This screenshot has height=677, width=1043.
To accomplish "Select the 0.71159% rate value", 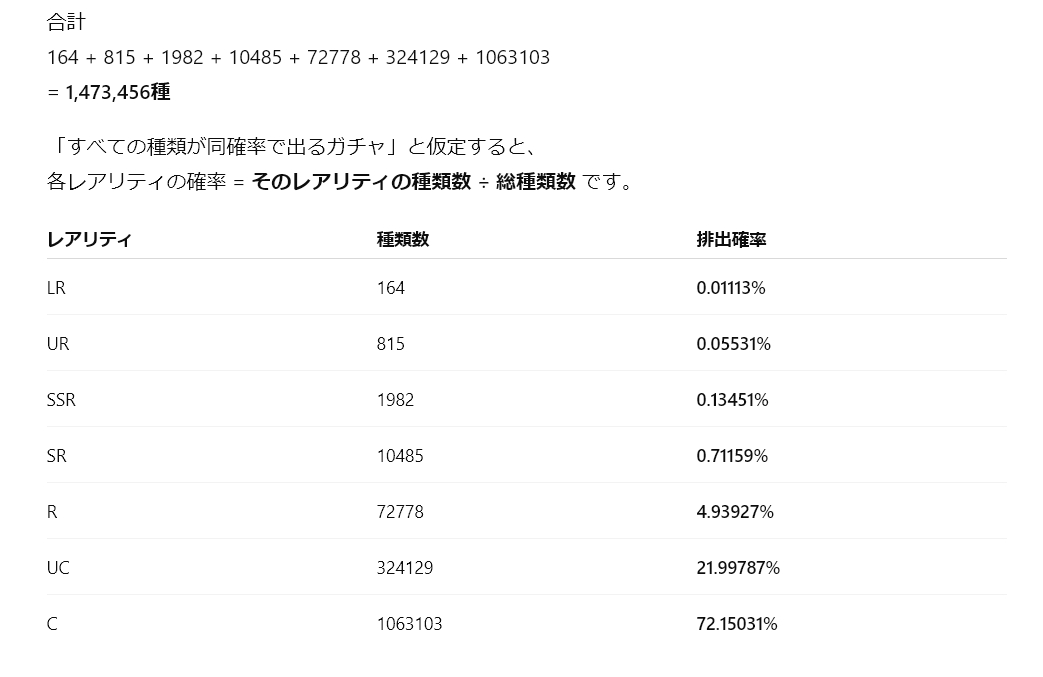I will 732,456.
